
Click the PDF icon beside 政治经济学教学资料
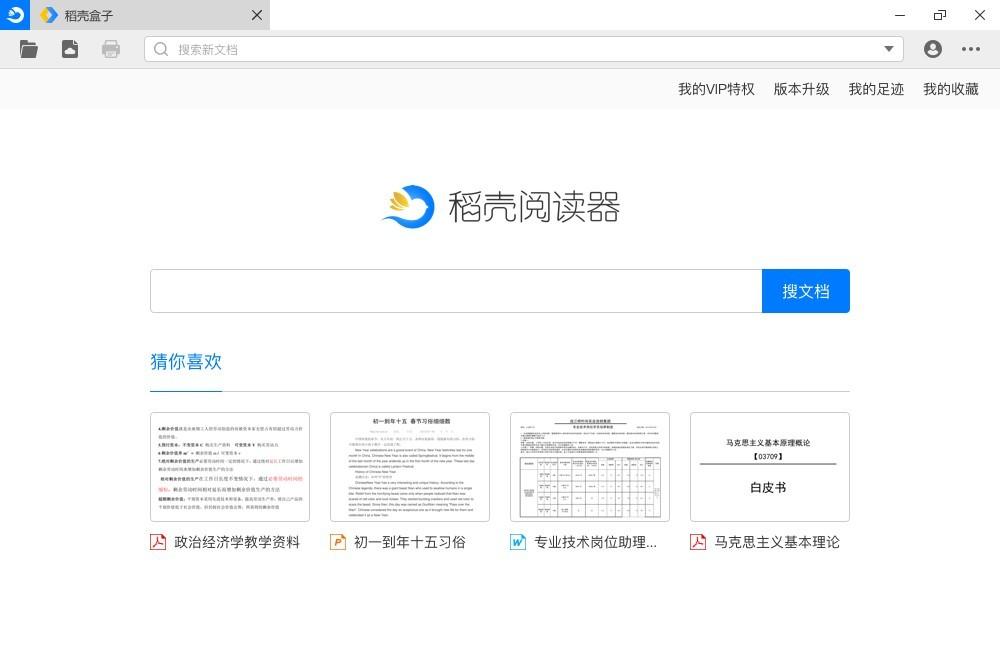click(x=158, y=542)
